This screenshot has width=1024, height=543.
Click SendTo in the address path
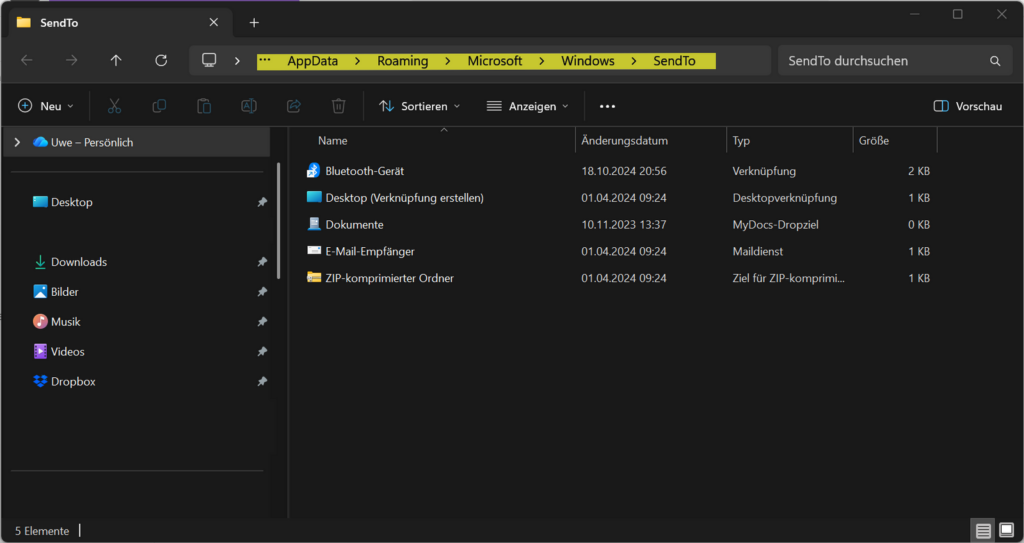675,61
